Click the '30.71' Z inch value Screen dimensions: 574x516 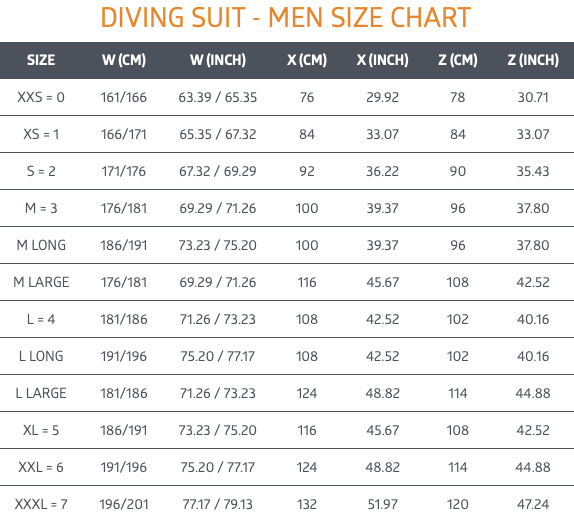[533, 97]
